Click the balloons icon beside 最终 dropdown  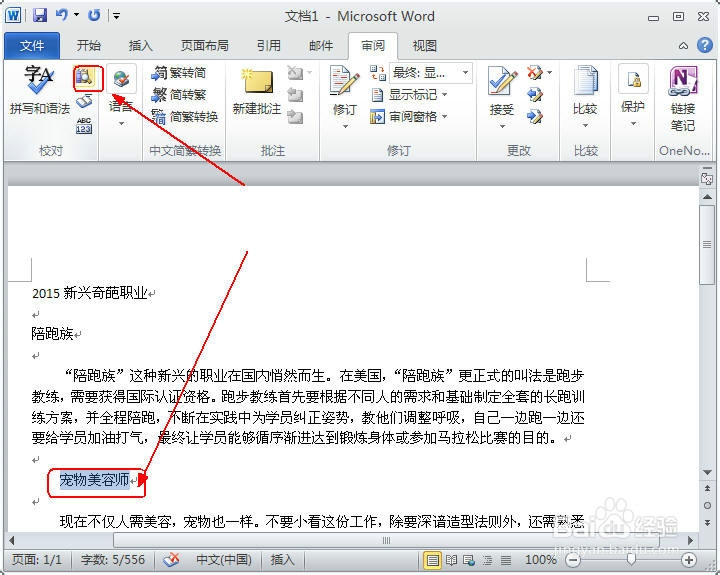point(378,73)
